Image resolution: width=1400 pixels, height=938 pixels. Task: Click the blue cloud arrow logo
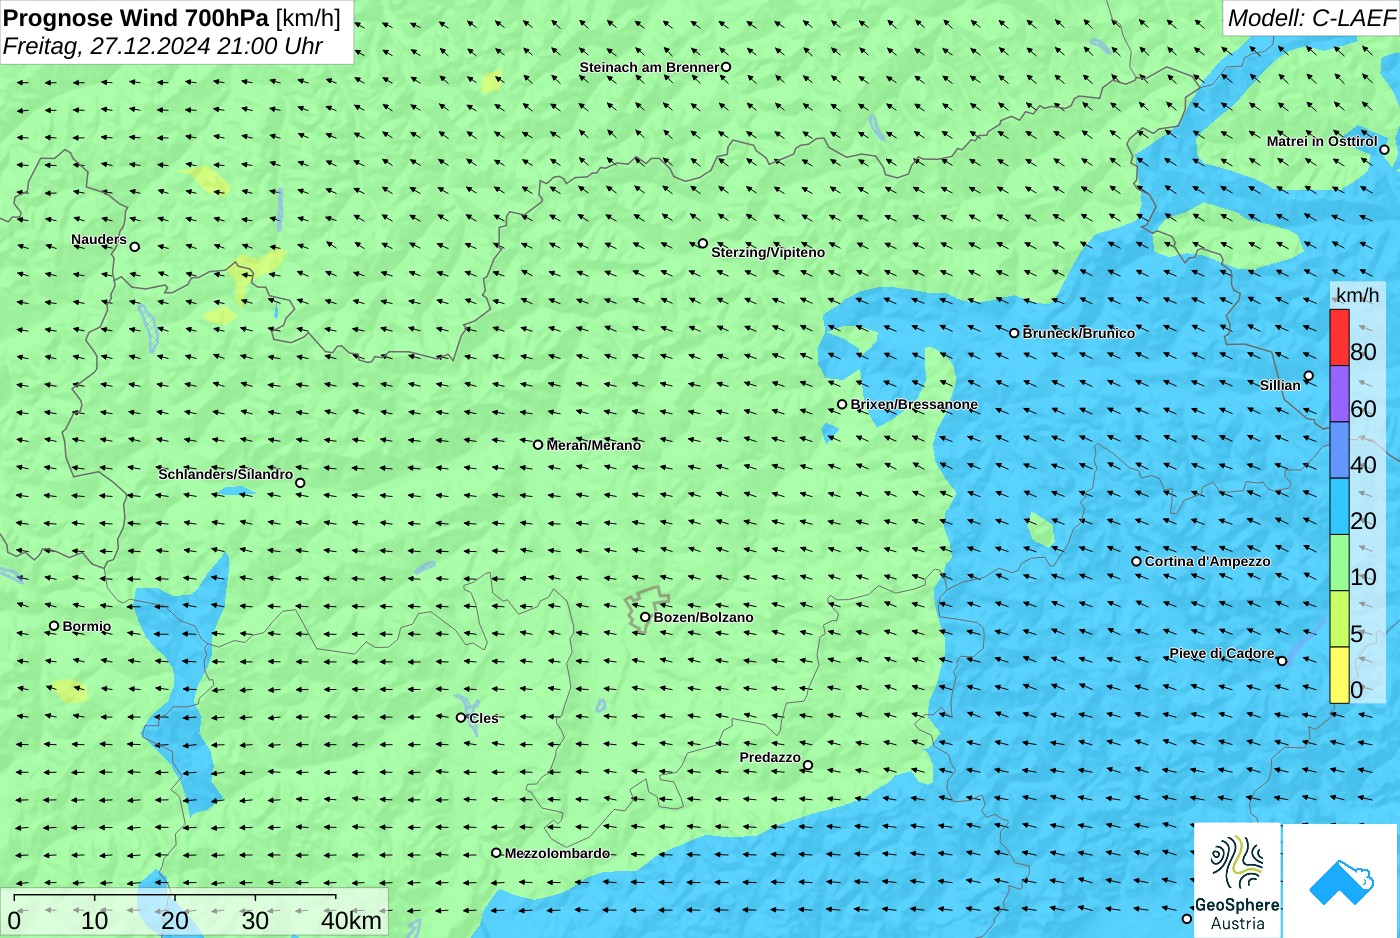coord(1341,881)
